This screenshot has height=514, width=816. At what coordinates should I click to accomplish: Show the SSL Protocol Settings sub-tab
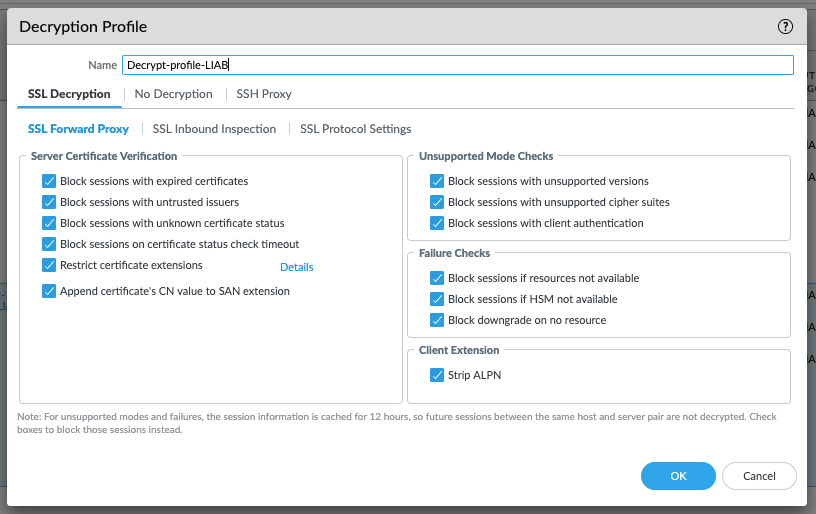[x=355, y=129]
